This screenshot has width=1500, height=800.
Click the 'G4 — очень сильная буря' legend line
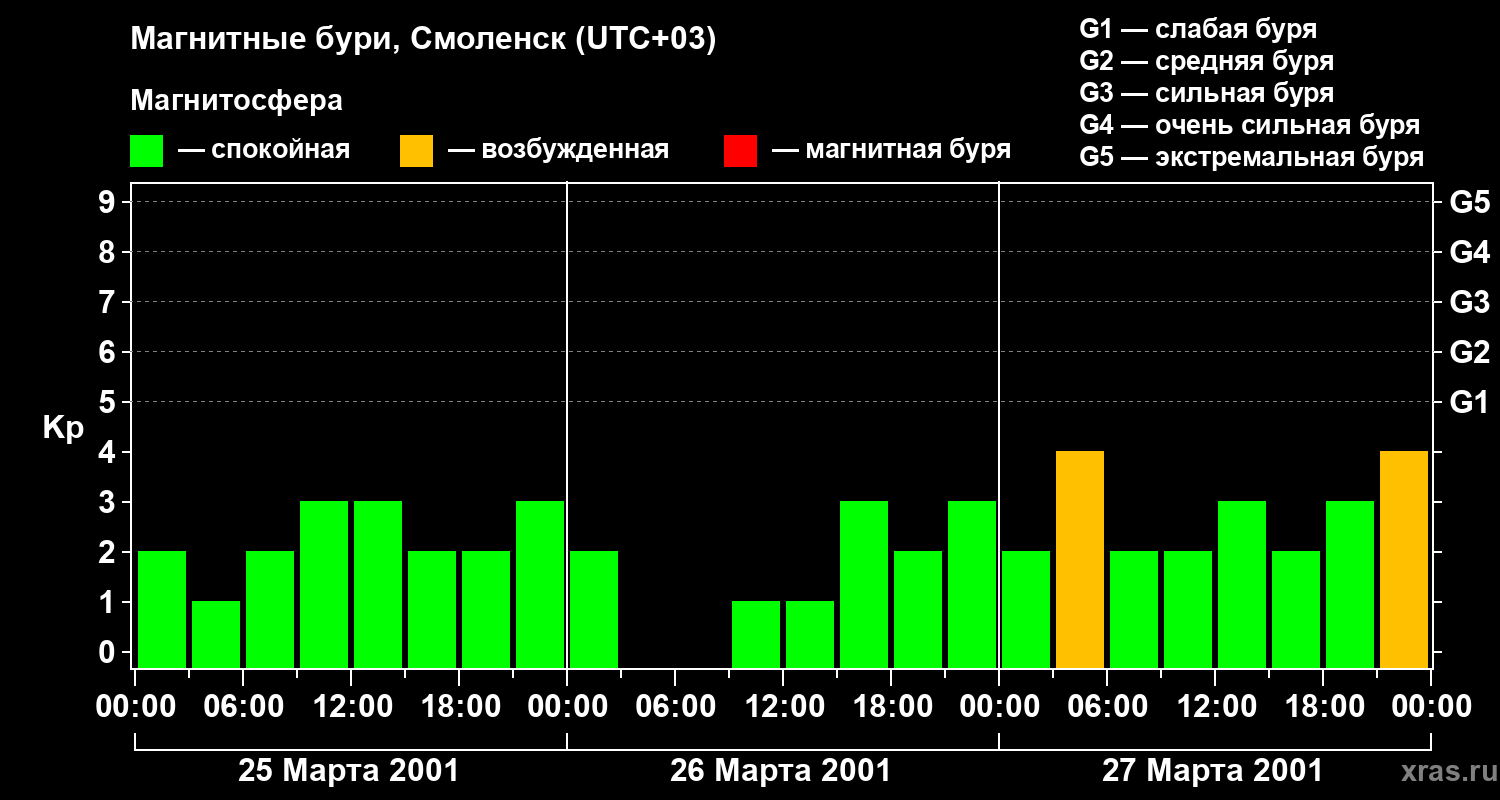point(1250,125)
